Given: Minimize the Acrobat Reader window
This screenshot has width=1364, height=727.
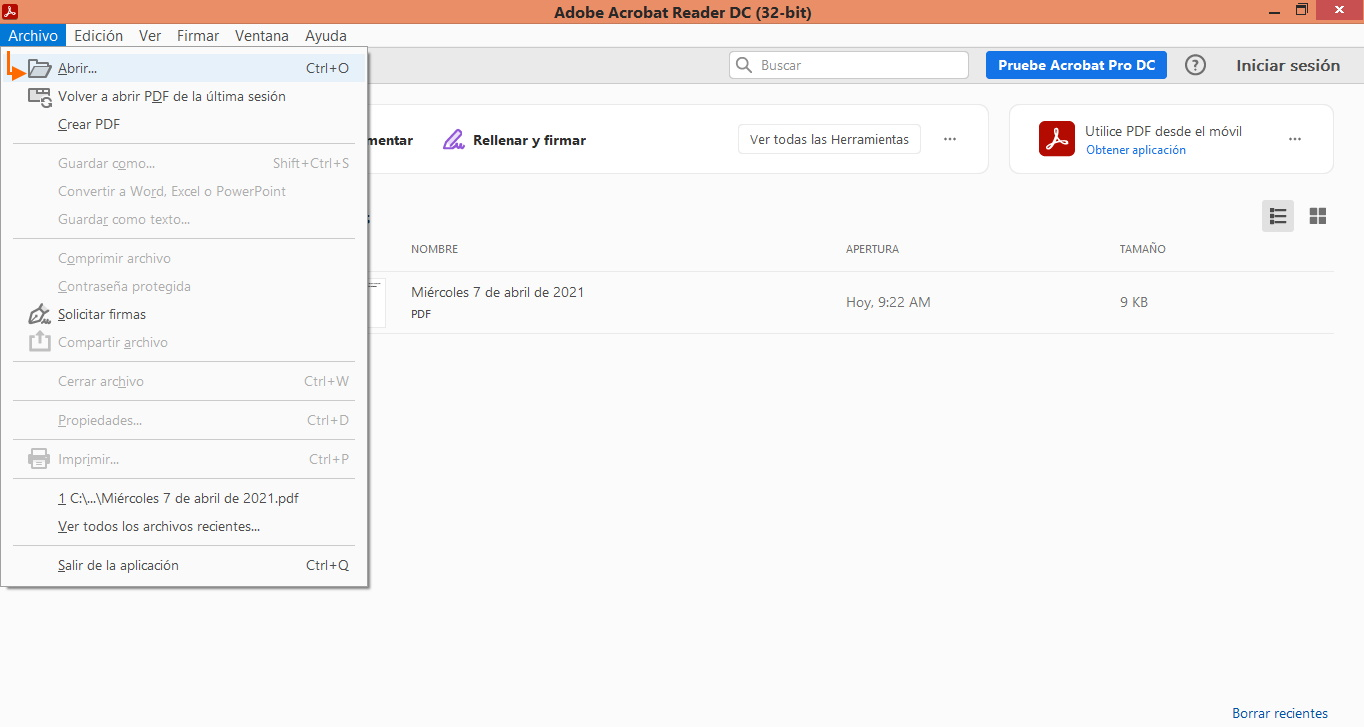Looking at the screenshot, I should tap(1272, 11).
